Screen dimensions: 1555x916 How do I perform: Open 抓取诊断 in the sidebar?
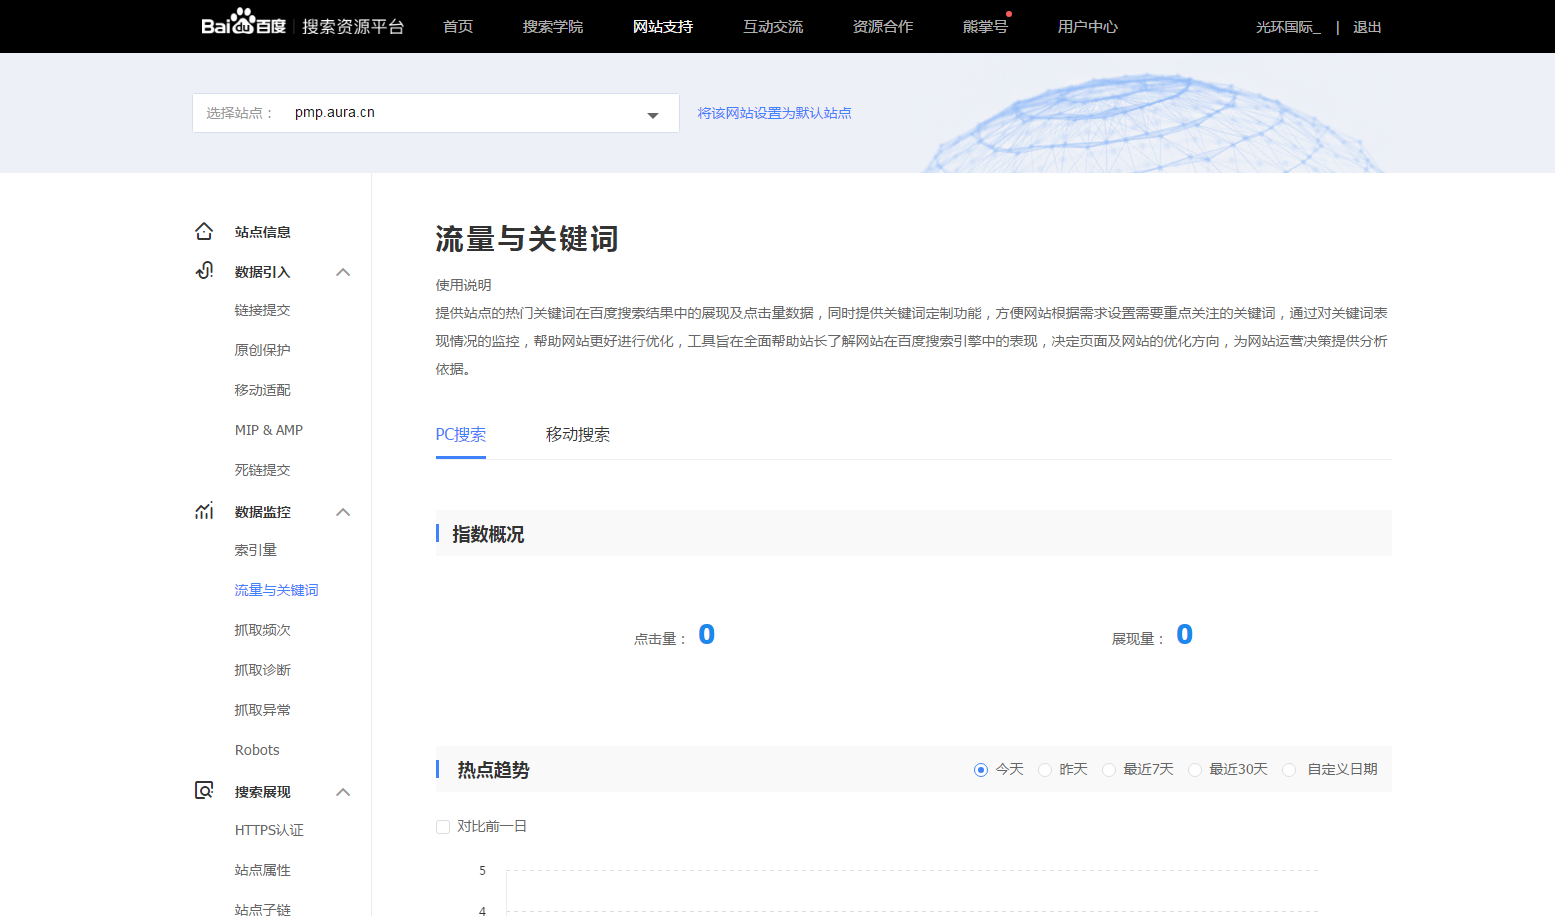pos(262,670)
